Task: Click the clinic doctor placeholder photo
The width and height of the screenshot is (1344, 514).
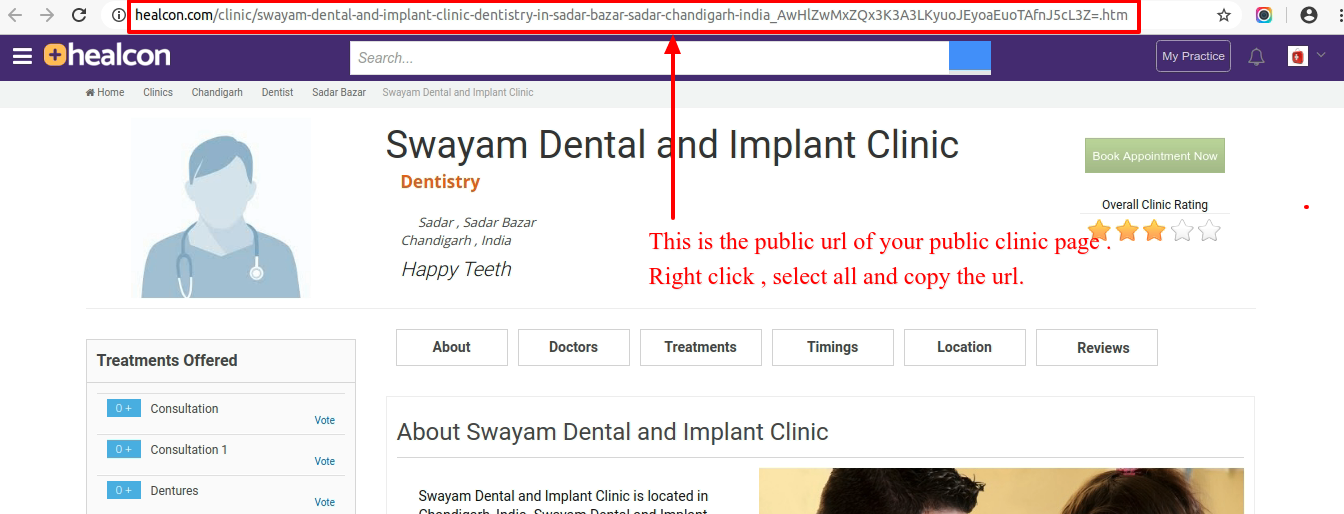Action: pyautogui.click(x=220, y=208)
